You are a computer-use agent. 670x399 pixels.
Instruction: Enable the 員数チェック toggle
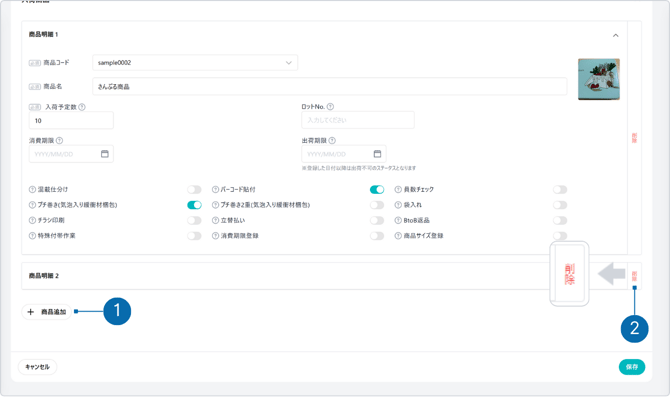560,189
